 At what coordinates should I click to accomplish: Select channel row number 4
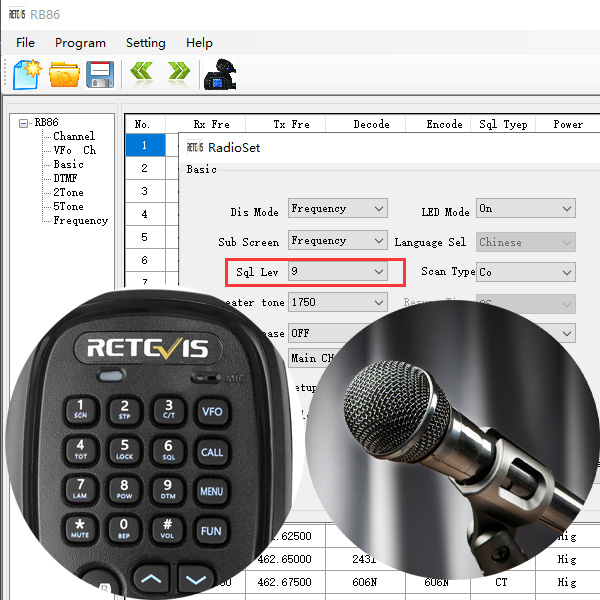click(145, 214)
